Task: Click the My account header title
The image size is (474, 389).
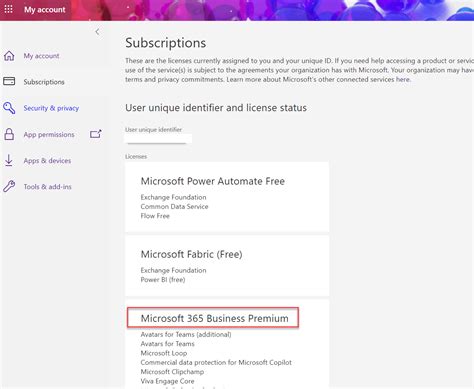Action: (45, 10)
